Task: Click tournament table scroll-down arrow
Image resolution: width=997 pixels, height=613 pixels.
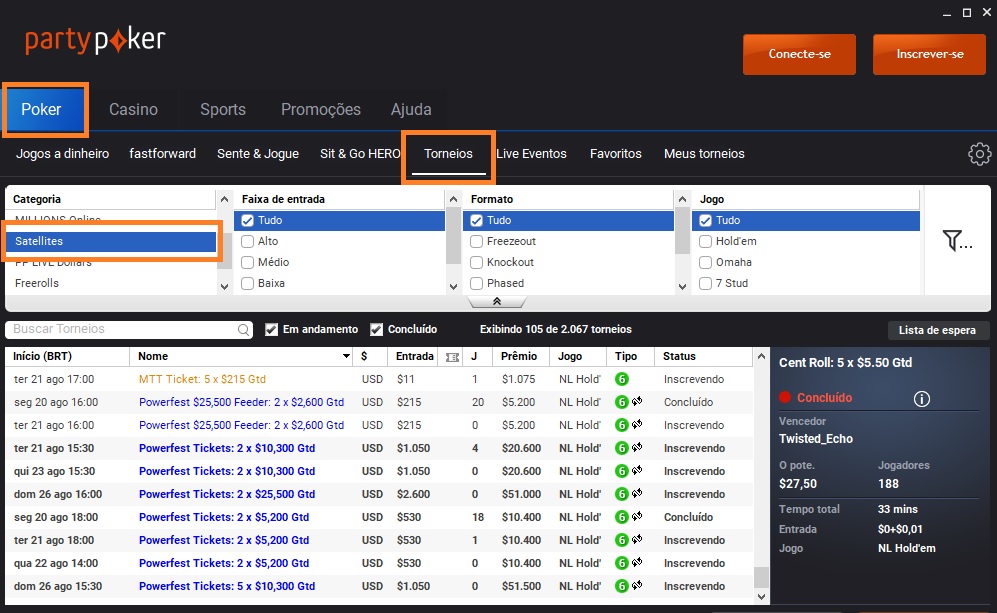Action: coord(761,596)
